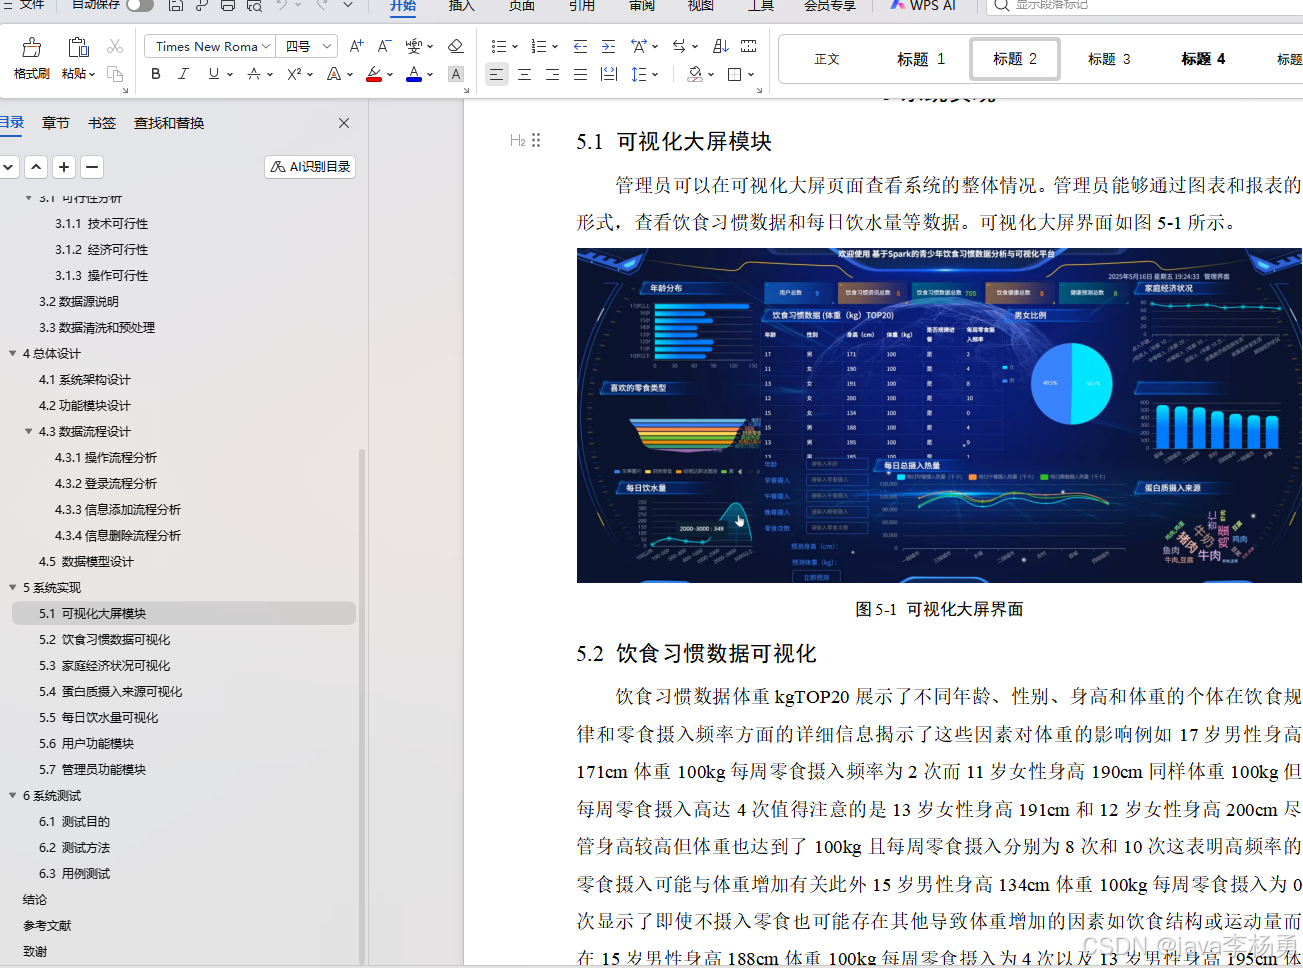Click the outline minus (-) demote button

click(x=92, y=167)
